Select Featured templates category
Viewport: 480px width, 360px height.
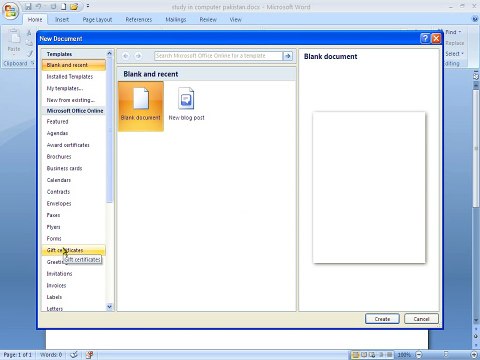click(x=74, y=122)
